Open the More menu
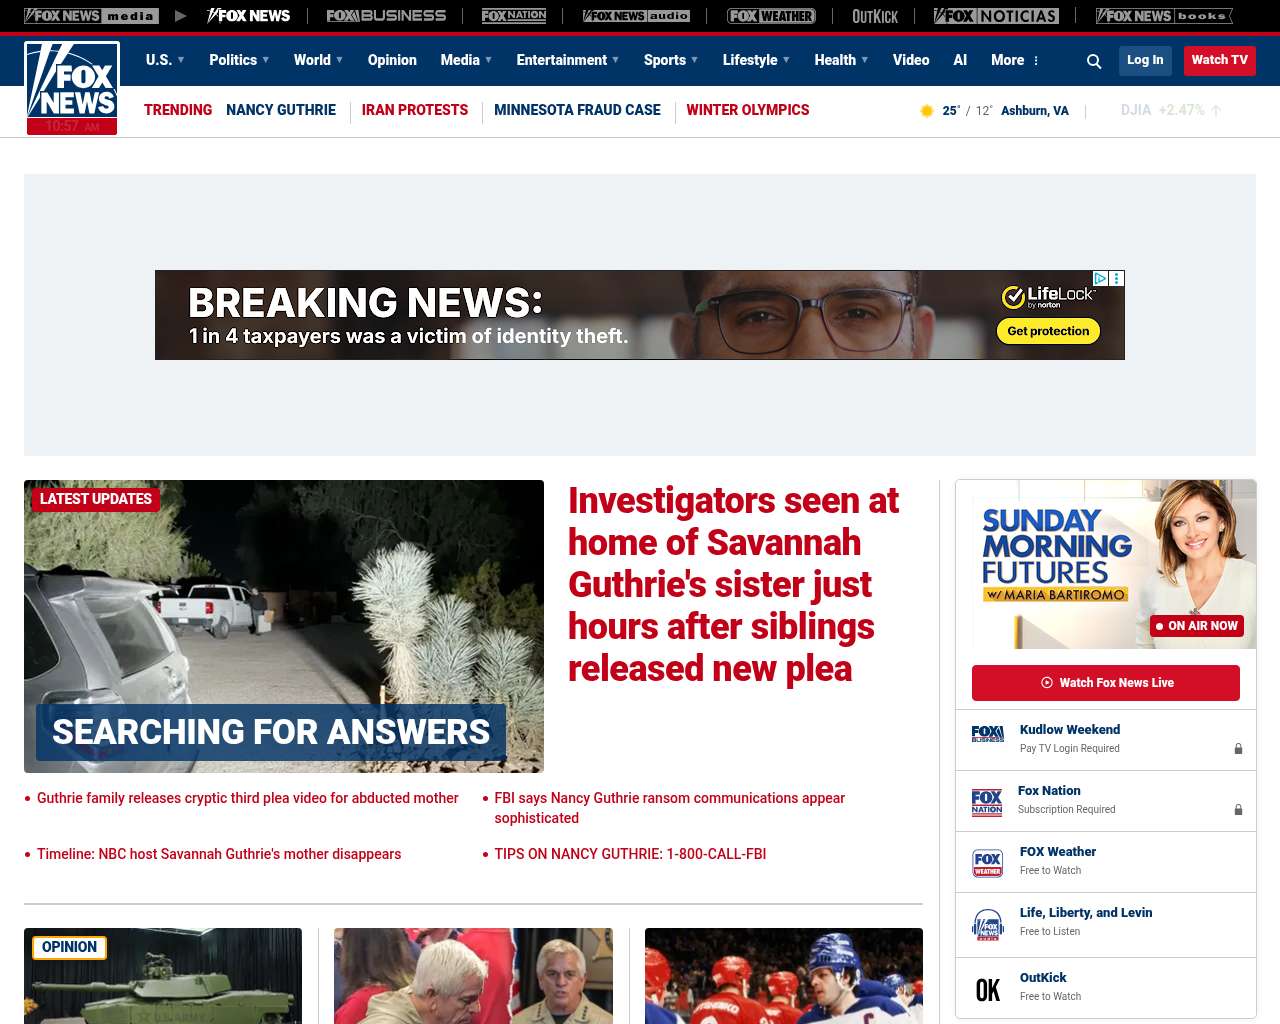Screen dimensions: 1280x1024 point(1015,60)
